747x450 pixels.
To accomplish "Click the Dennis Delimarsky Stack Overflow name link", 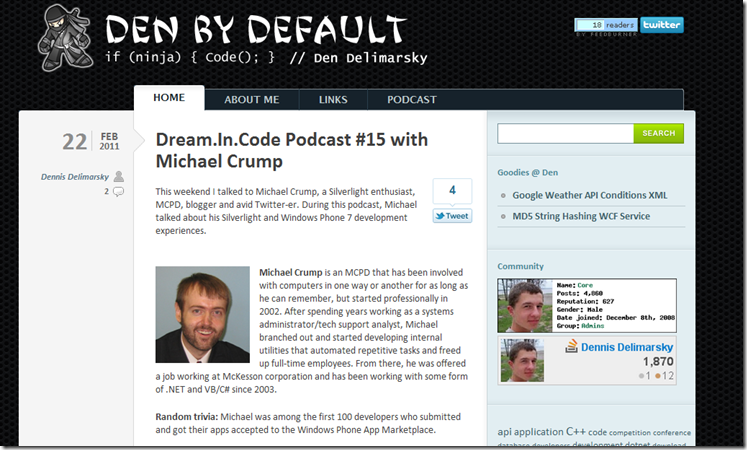I will [627, 347].
